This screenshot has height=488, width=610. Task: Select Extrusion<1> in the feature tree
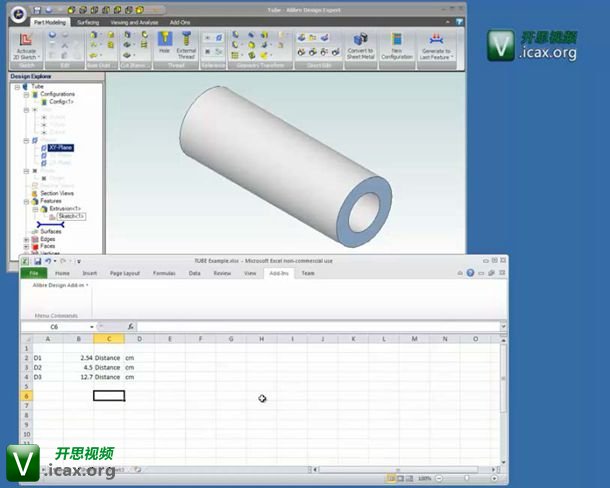(x=62, y=208)
